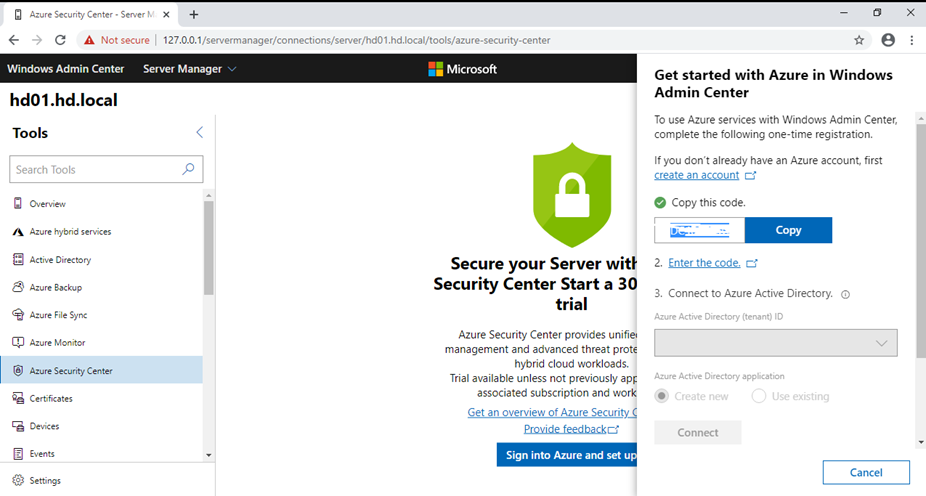Click the Azure panel scrollbar thumb
Viewport: 926px width, 496px height.
(x=921, y=240)
